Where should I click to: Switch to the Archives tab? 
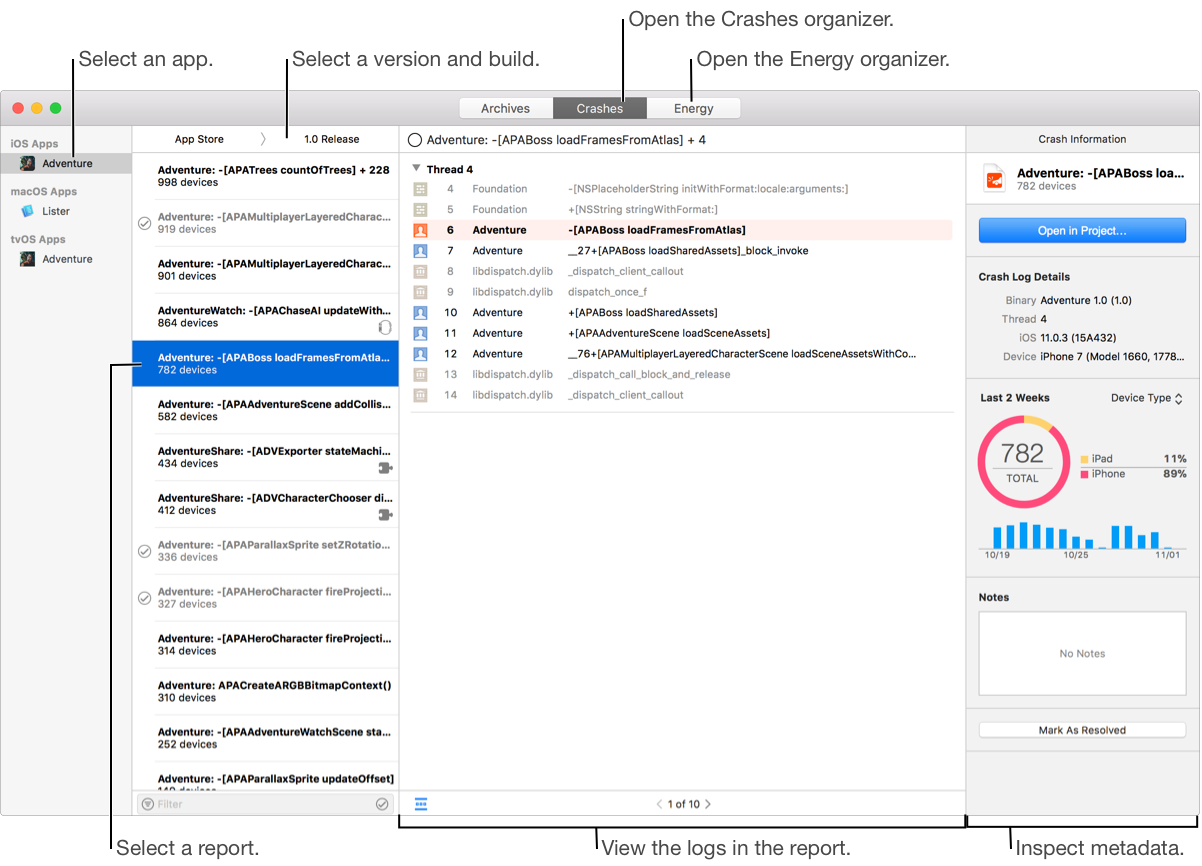coord(505,108)
